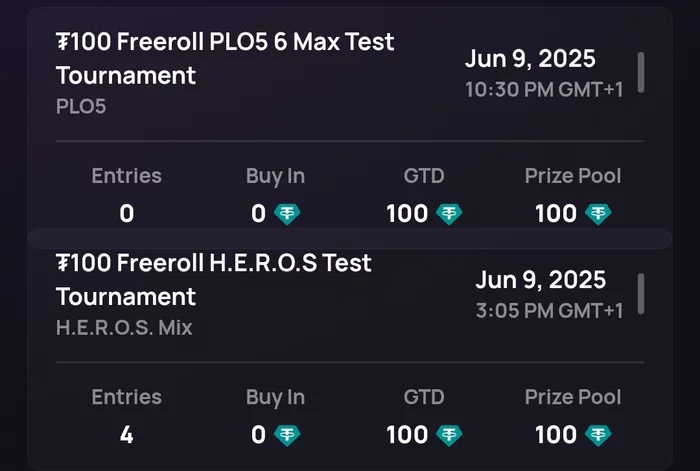The height and width of the screenshot is (471, 700).
Task: Click the GTD label on H.E.R.O.S card
Action: (424, 397)
